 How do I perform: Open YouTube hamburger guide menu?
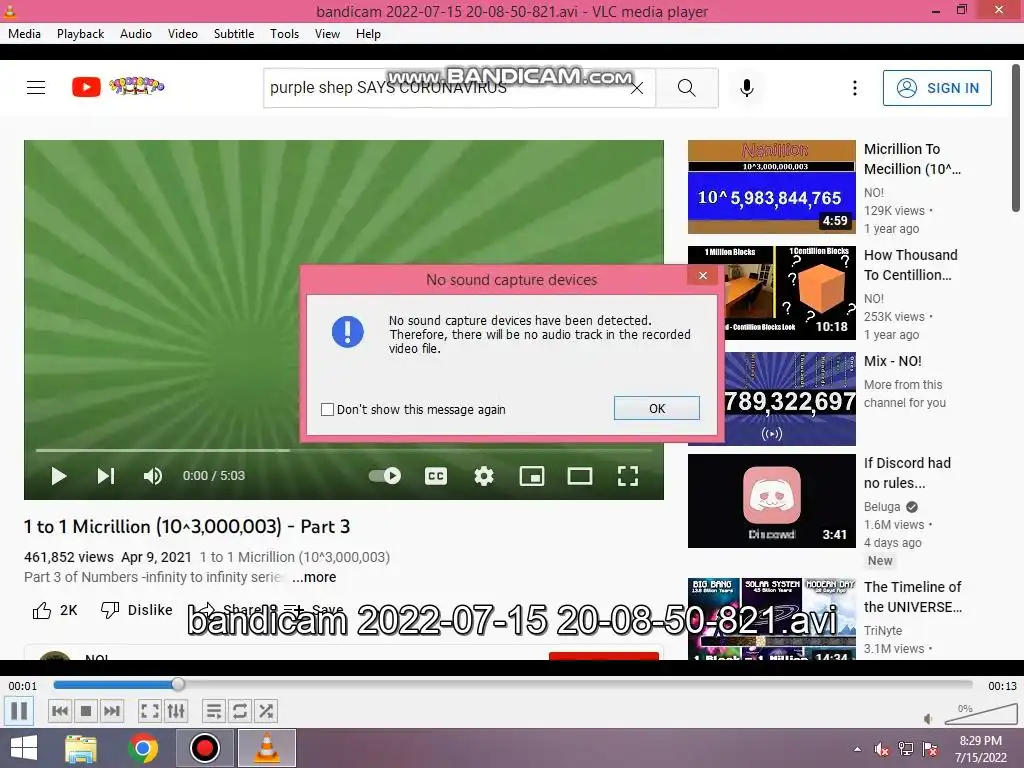(x=36, y=88)
